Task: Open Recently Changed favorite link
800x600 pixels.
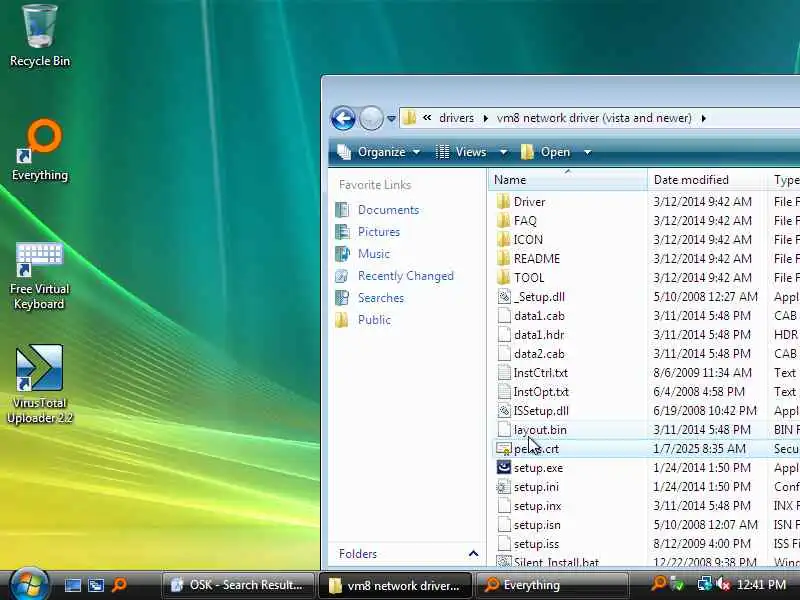Action: pos(406,276)
